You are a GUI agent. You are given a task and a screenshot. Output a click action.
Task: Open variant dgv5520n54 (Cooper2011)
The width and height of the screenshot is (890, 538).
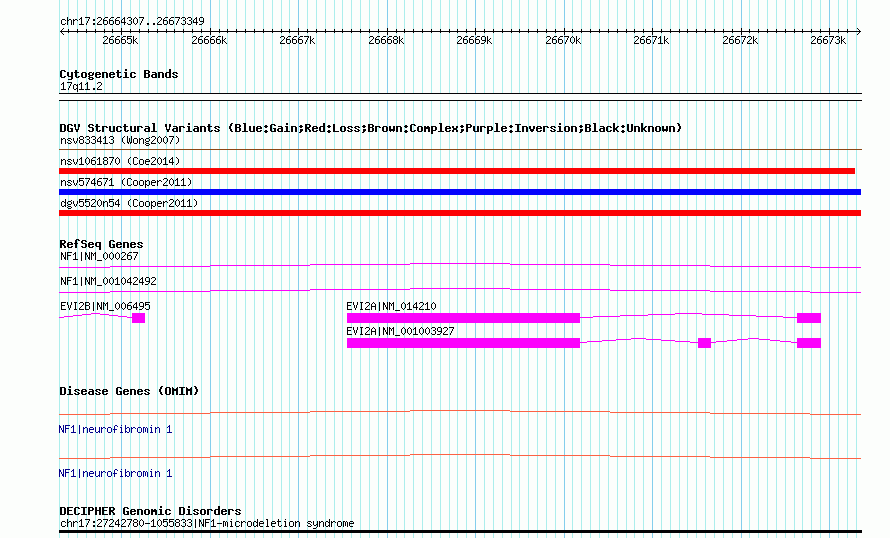coord(129,203)
